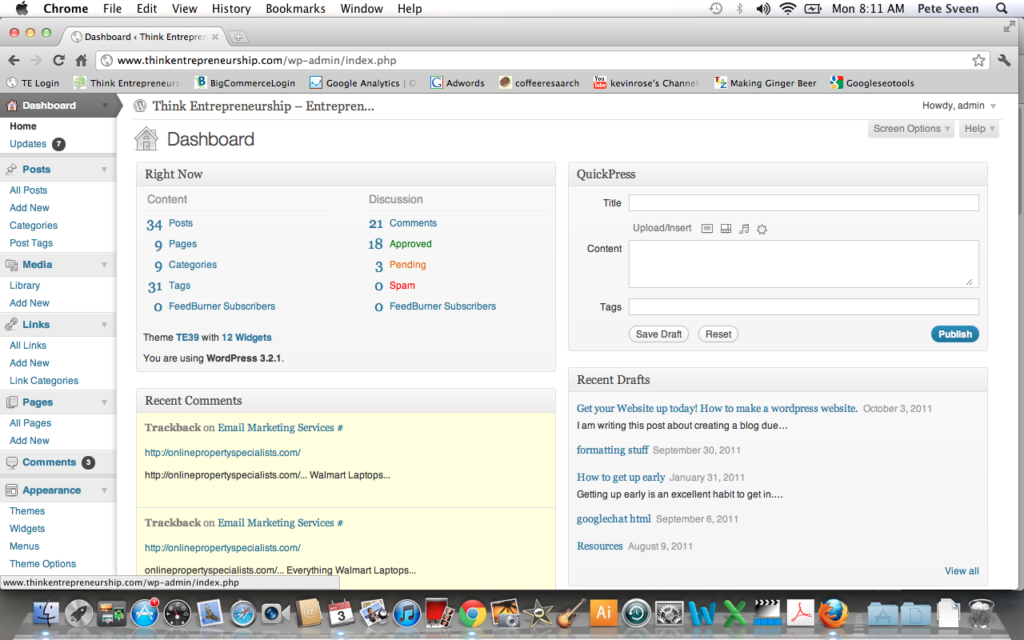
Task: Click the Save Draft button
Action: coord(659,334)
